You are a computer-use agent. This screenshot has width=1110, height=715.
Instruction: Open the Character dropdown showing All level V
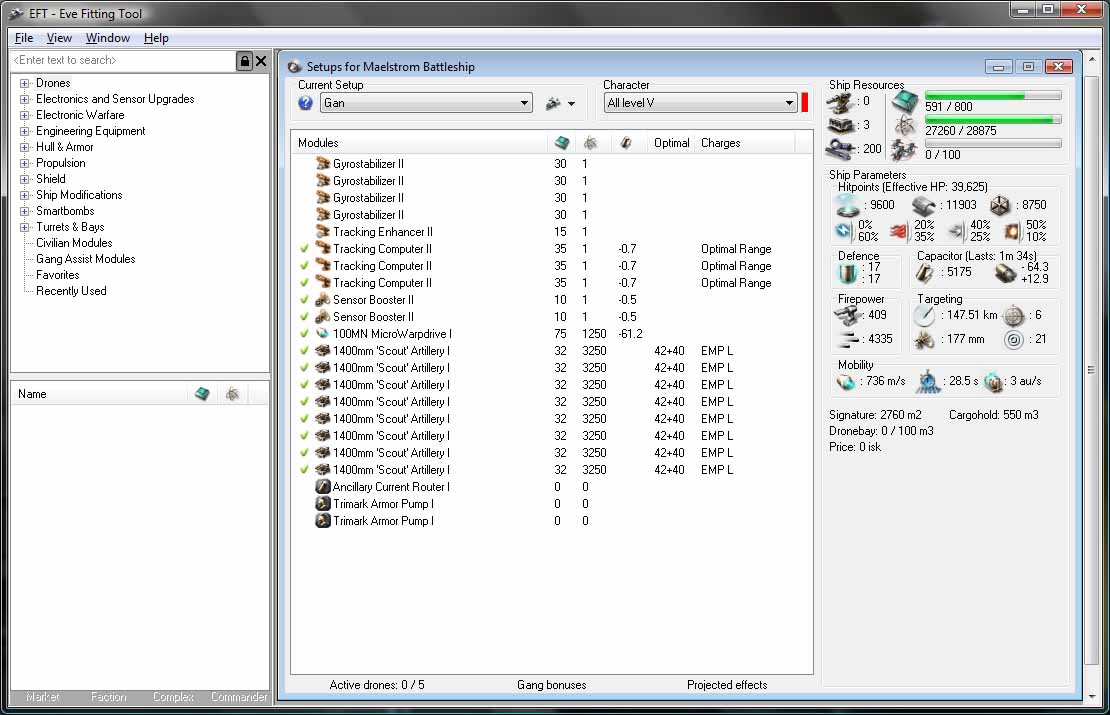click(x=701, y=103)
